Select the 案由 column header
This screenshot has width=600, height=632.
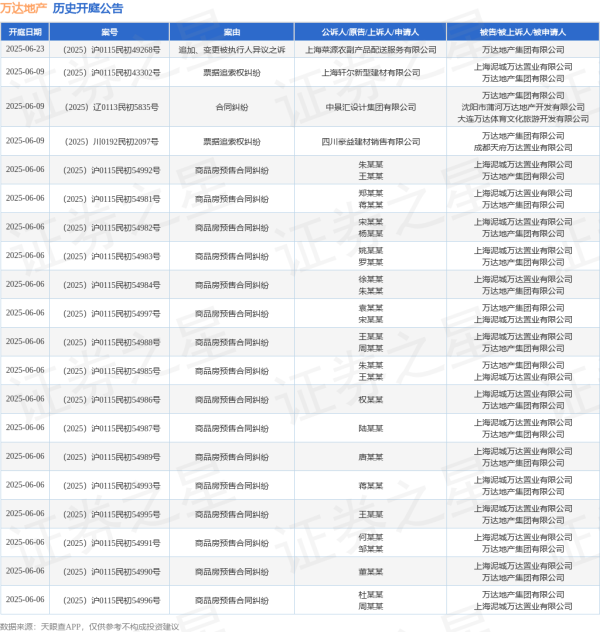point(232,32)
